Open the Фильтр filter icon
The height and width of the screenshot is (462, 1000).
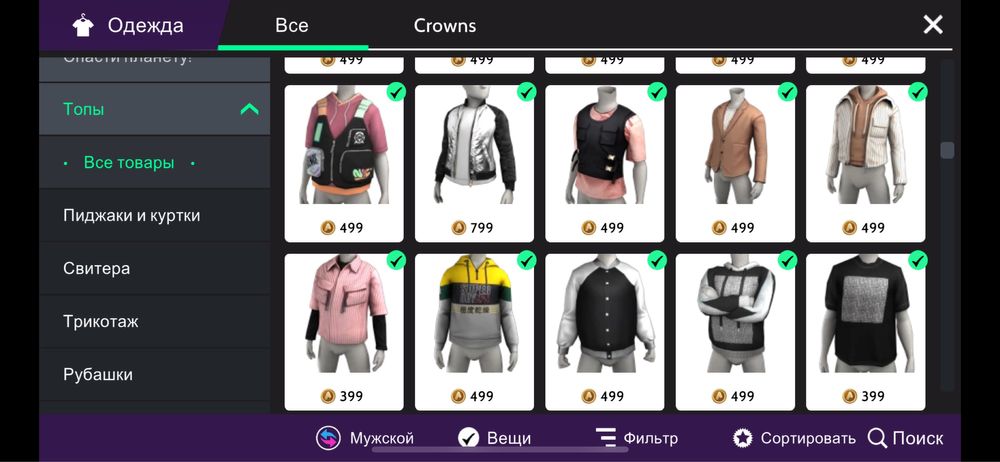click(x=605, y=438)
